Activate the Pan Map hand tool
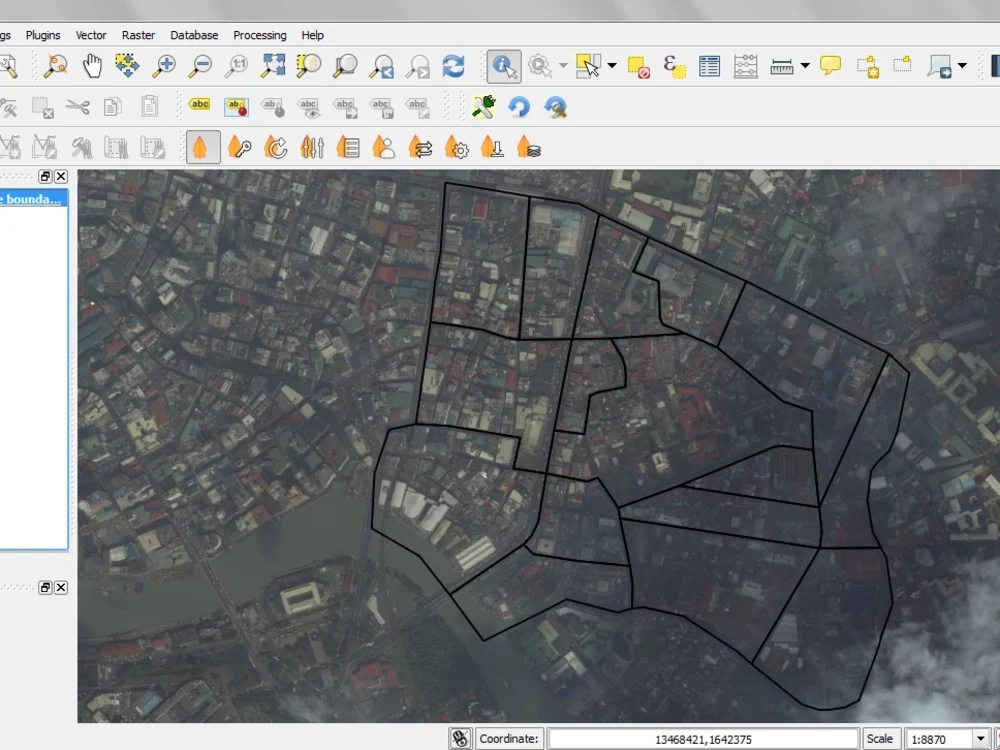1000x750 pixels. (90, 66)
